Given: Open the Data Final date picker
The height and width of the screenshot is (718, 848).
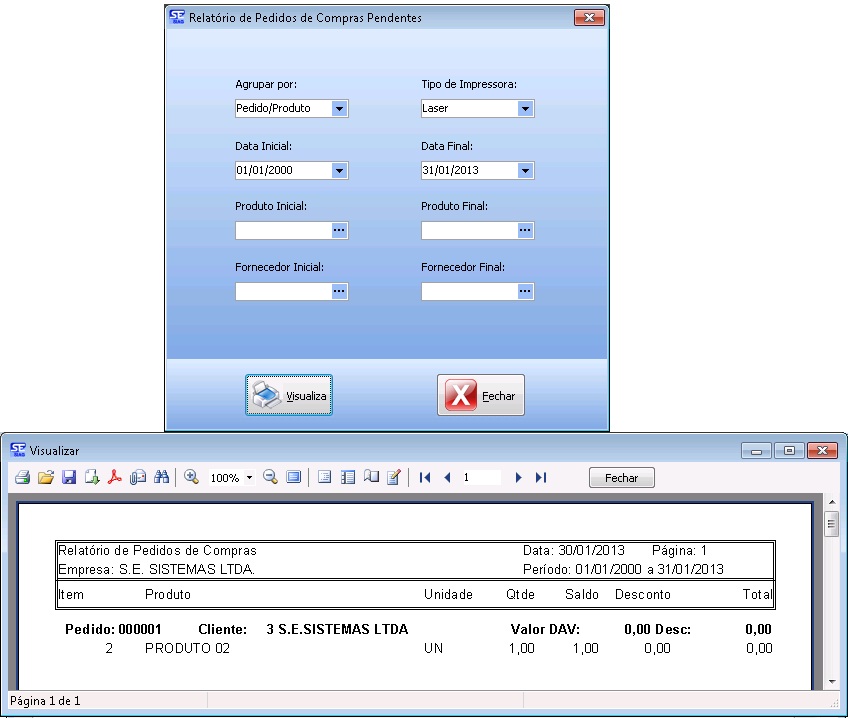Looking at the screenshot, I should 525,171.
